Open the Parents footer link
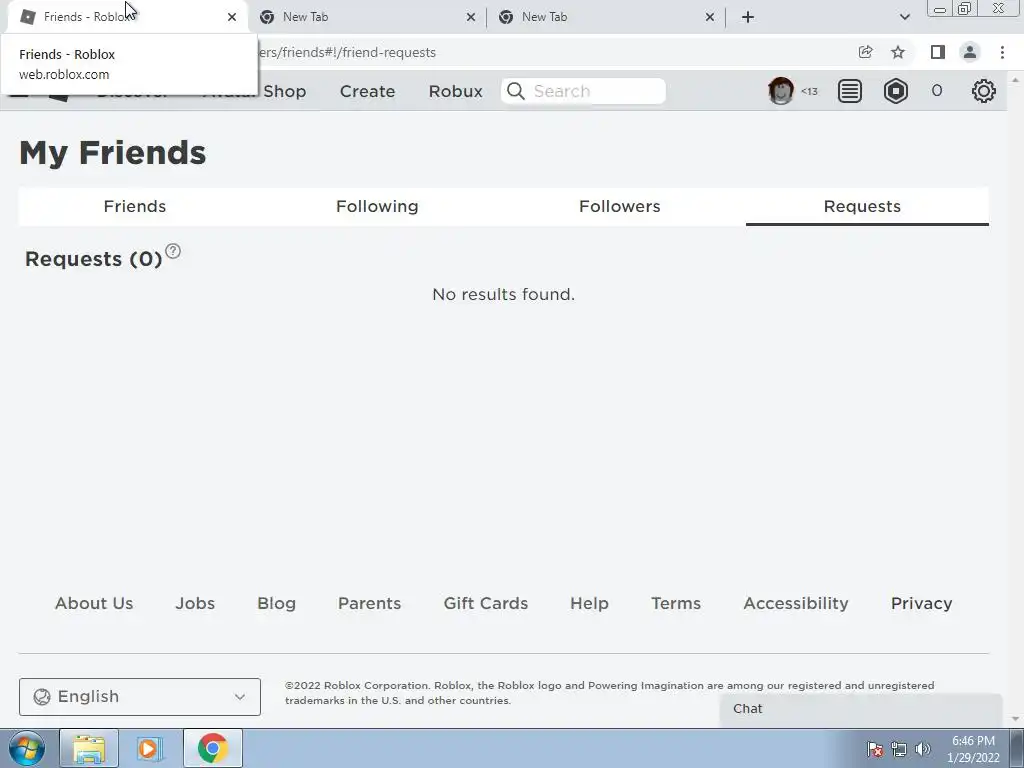The height and width of the screenshot is (768, 1024). point(369,603)
